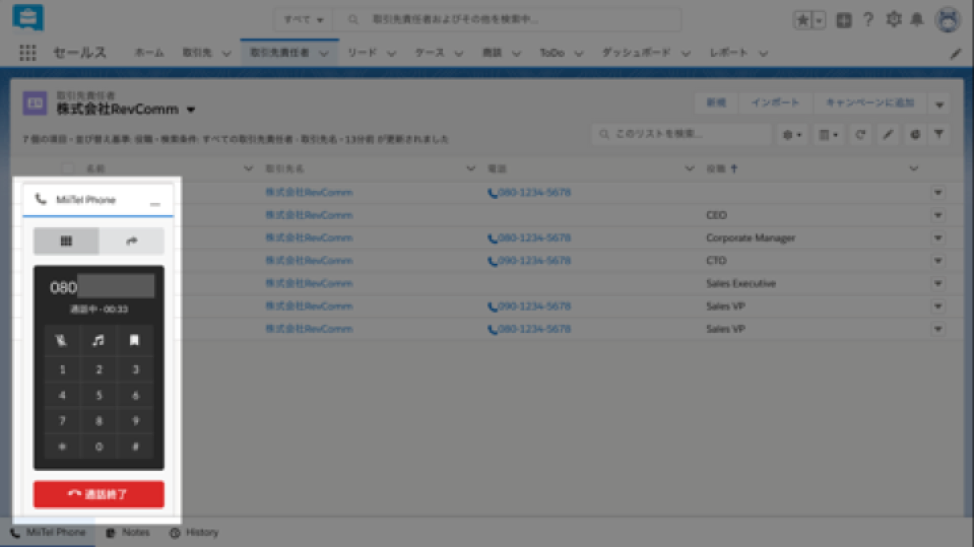Click the edit navigation pencil icon
Viewport: 974px width, 547px height.
955,54
